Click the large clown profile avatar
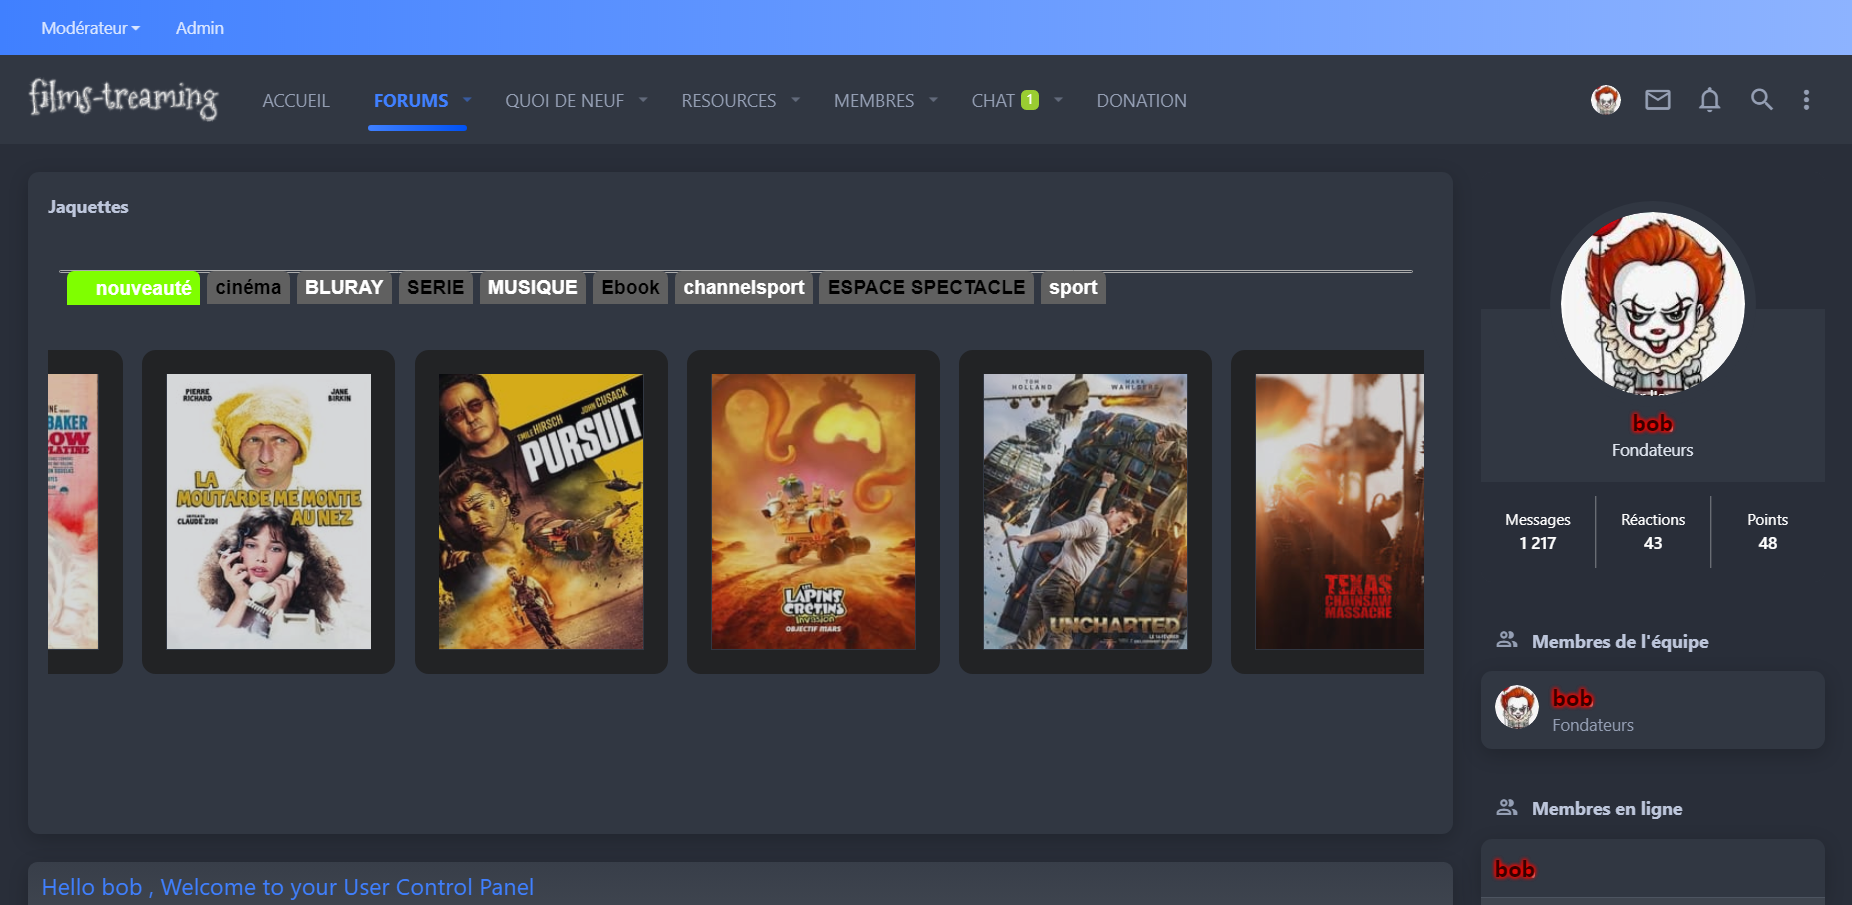This screenshot has width=1852, height=905. pos(1653,304)
